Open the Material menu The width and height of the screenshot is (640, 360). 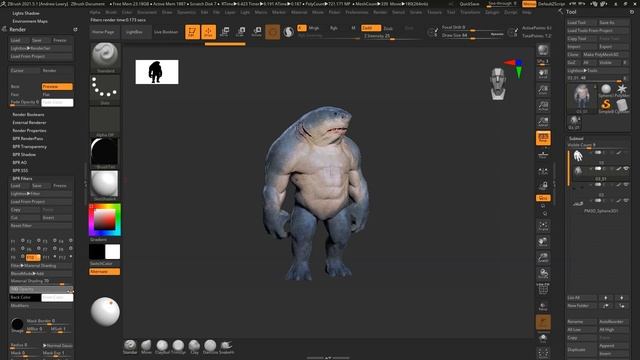[x=299, y=12]
